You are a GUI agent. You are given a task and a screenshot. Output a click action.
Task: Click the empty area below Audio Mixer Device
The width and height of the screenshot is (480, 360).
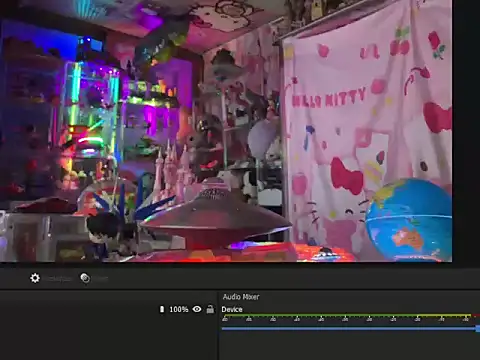click(349, 347)
